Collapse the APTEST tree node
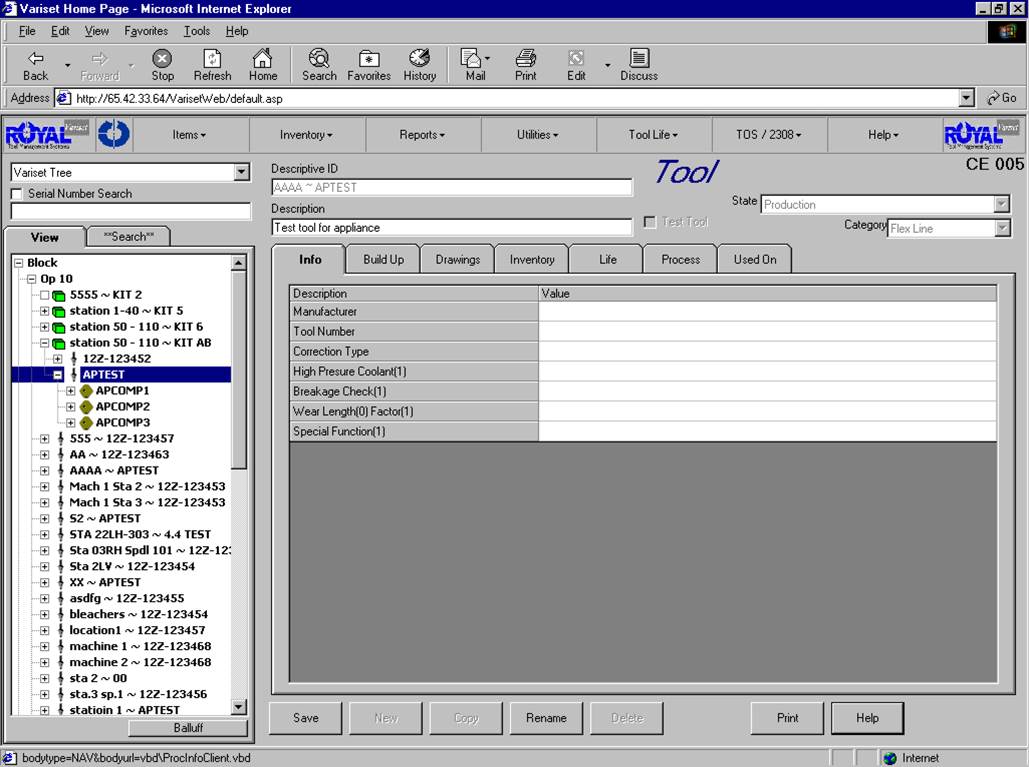Image resolution: width=1029 pixels, height=767 pixels. [x=58, y=375]
